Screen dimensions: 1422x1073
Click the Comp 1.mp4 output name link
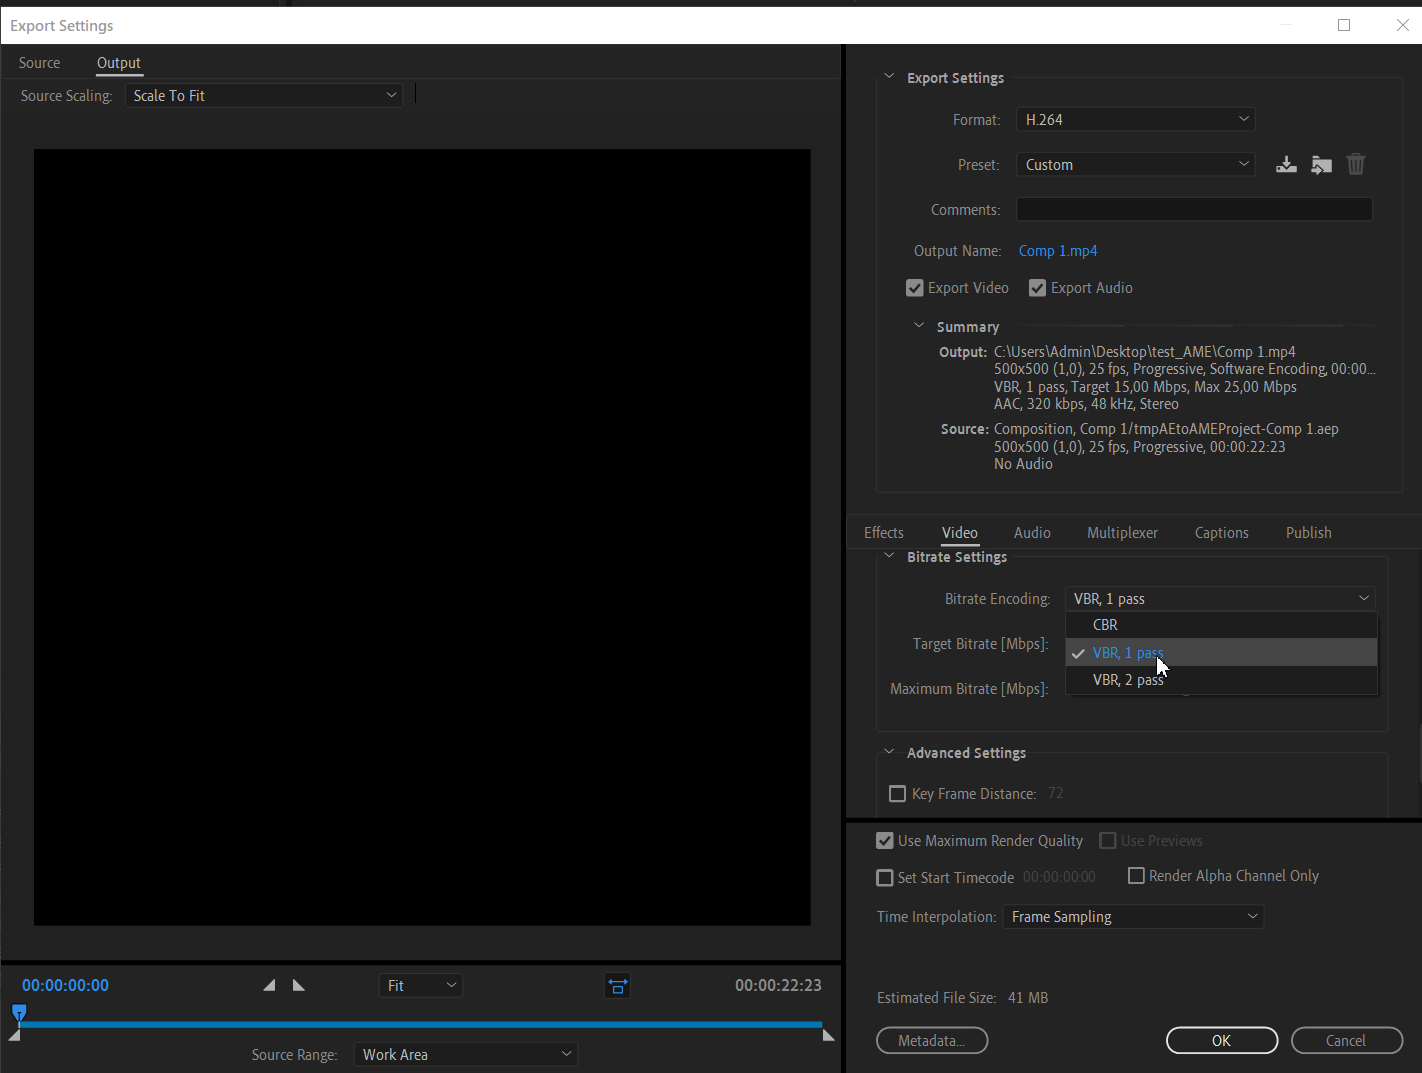click(1058, 251)
